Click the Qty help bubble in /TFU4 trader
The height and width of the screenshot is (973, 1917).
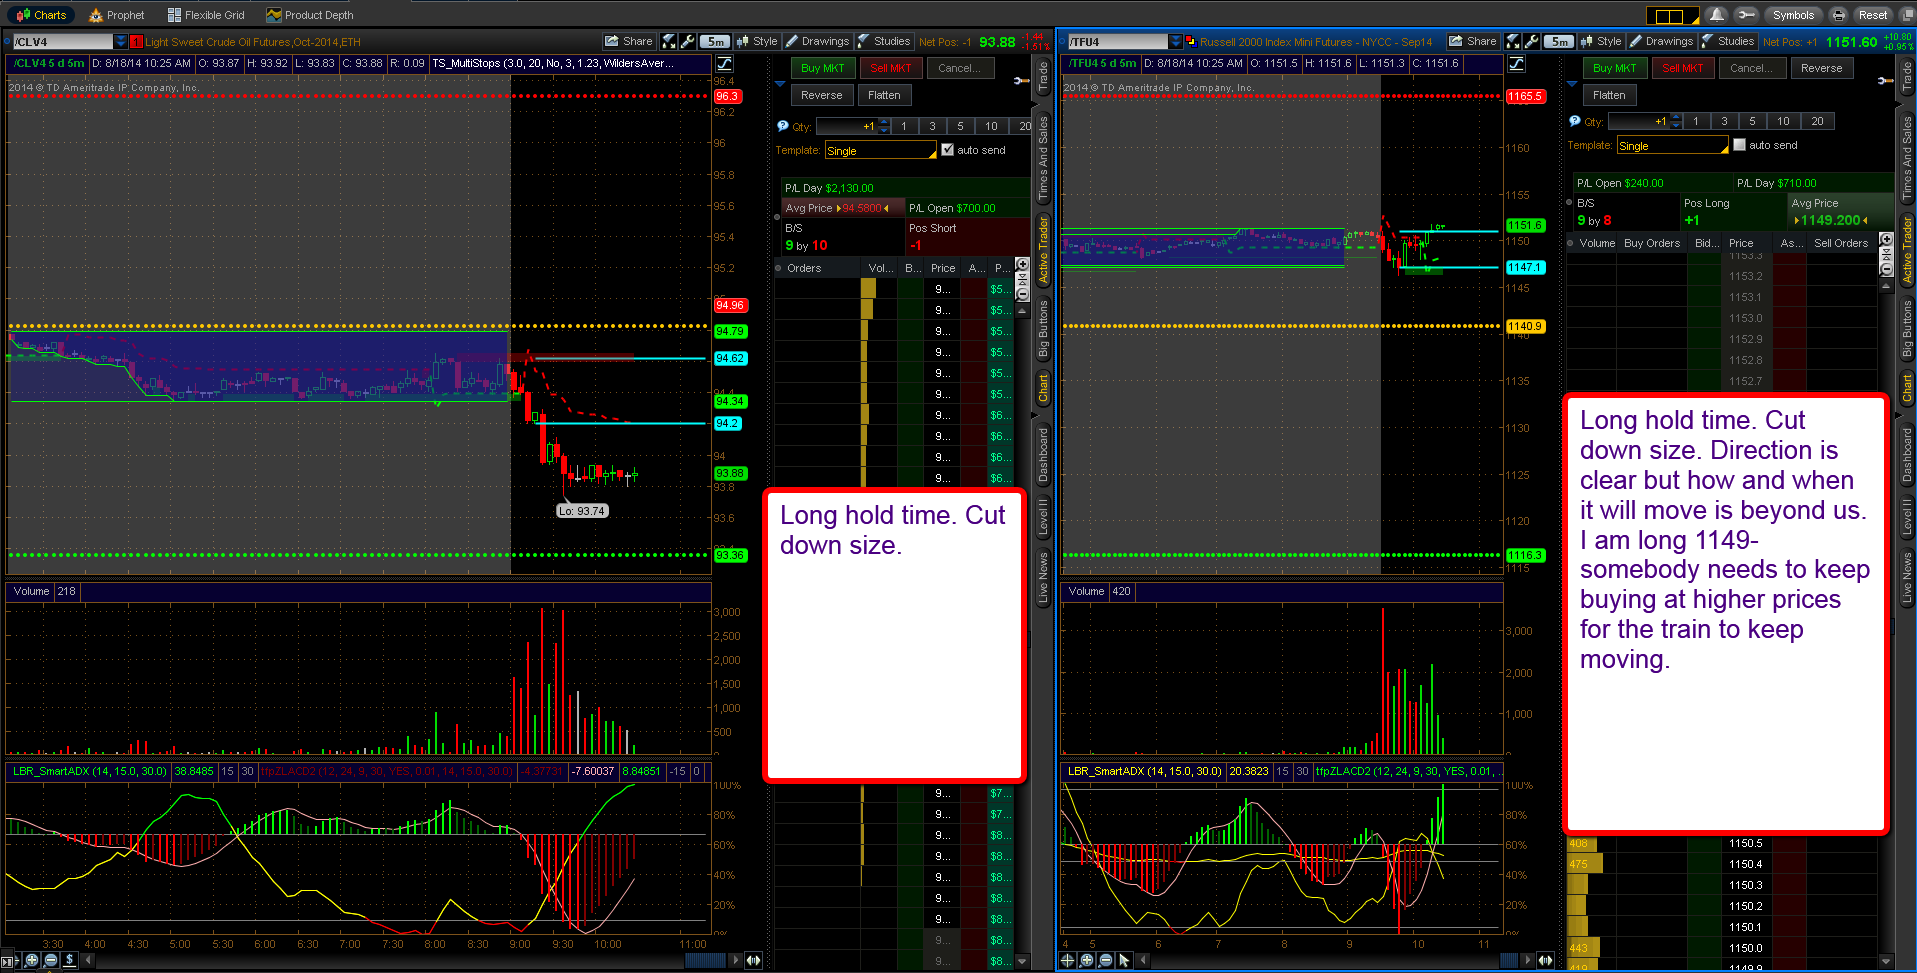1575,121
